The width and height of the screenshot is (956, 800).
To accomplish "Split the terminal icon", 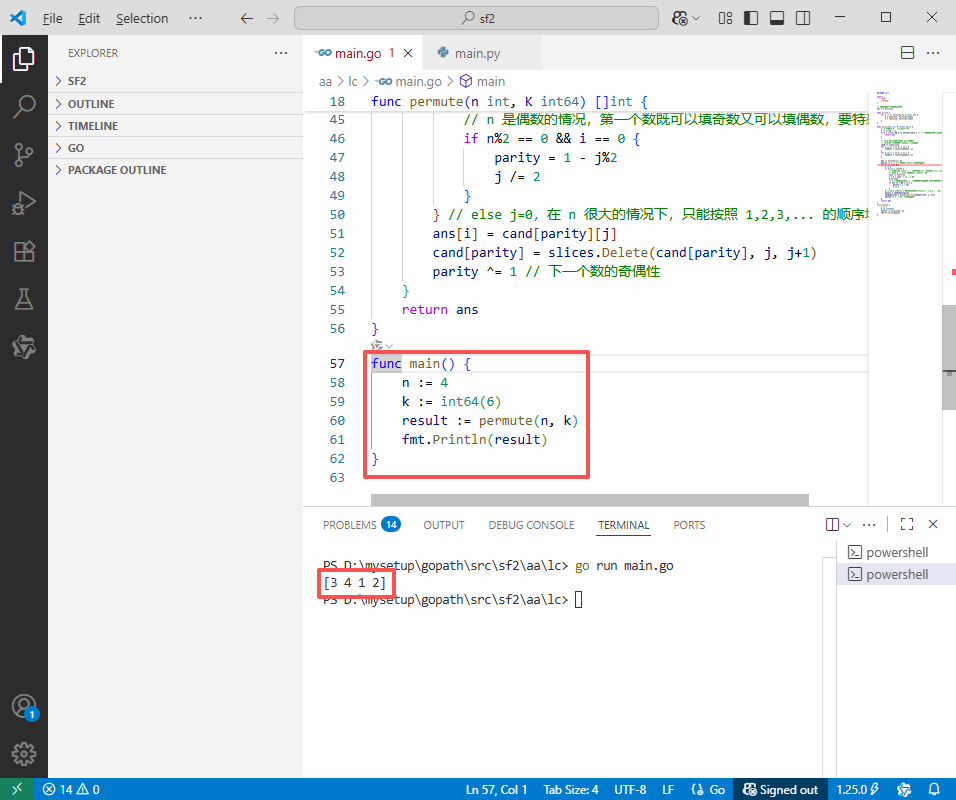I will click(832, 524).
